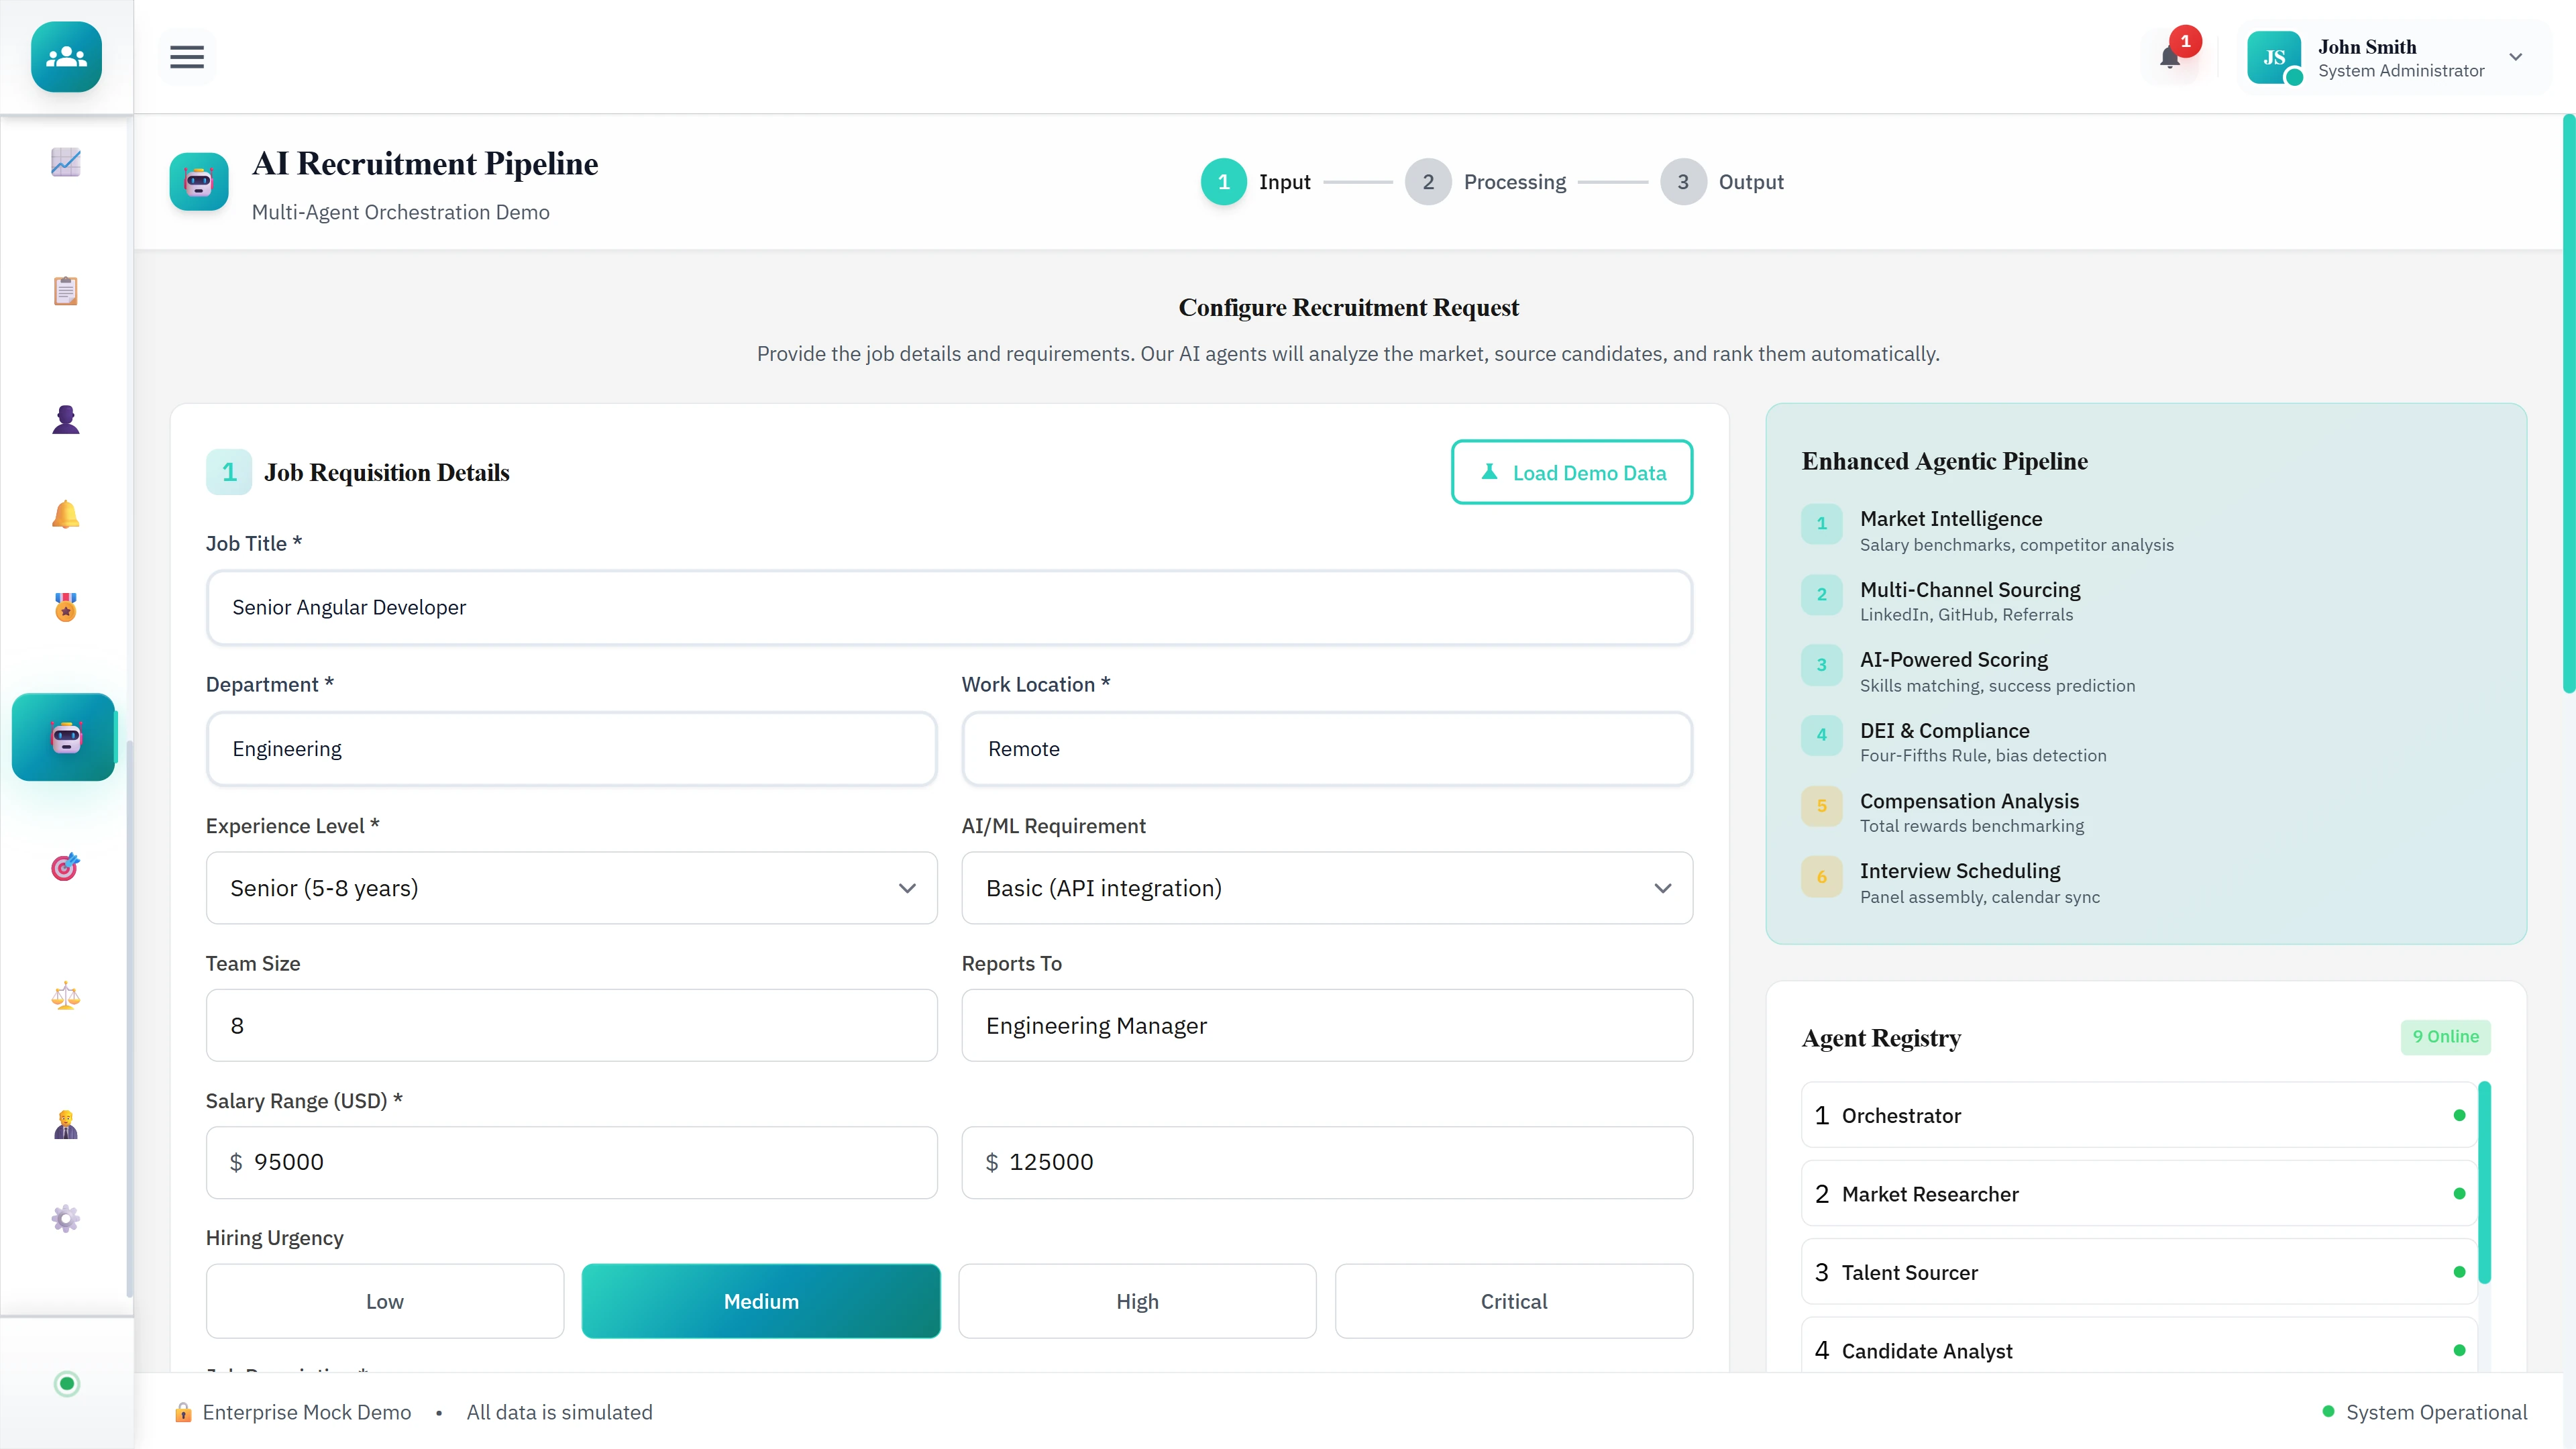Click inside the Job Title input field
2576x1449 pixels.
pyautogui.click(x=948, y=607)
